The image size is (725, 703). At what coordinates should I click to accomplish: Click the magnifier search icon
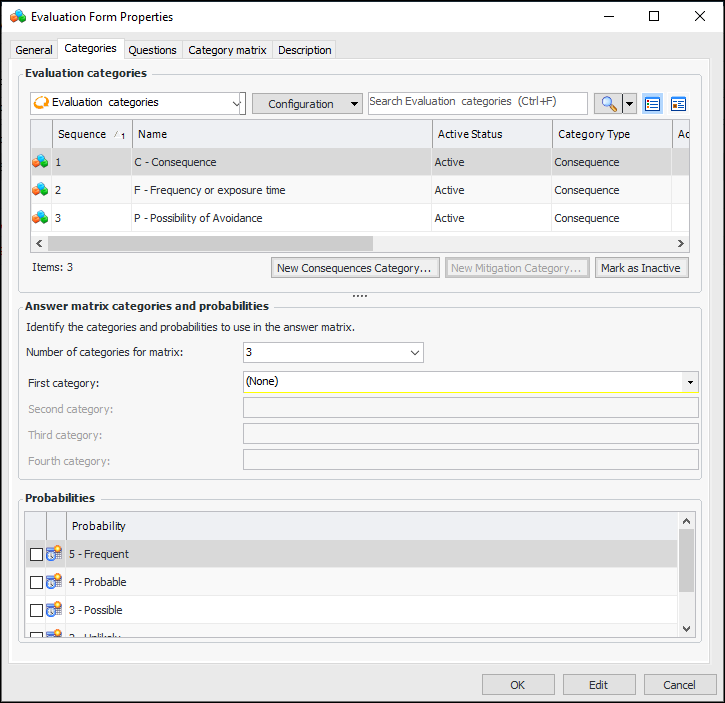pos(607,104)
